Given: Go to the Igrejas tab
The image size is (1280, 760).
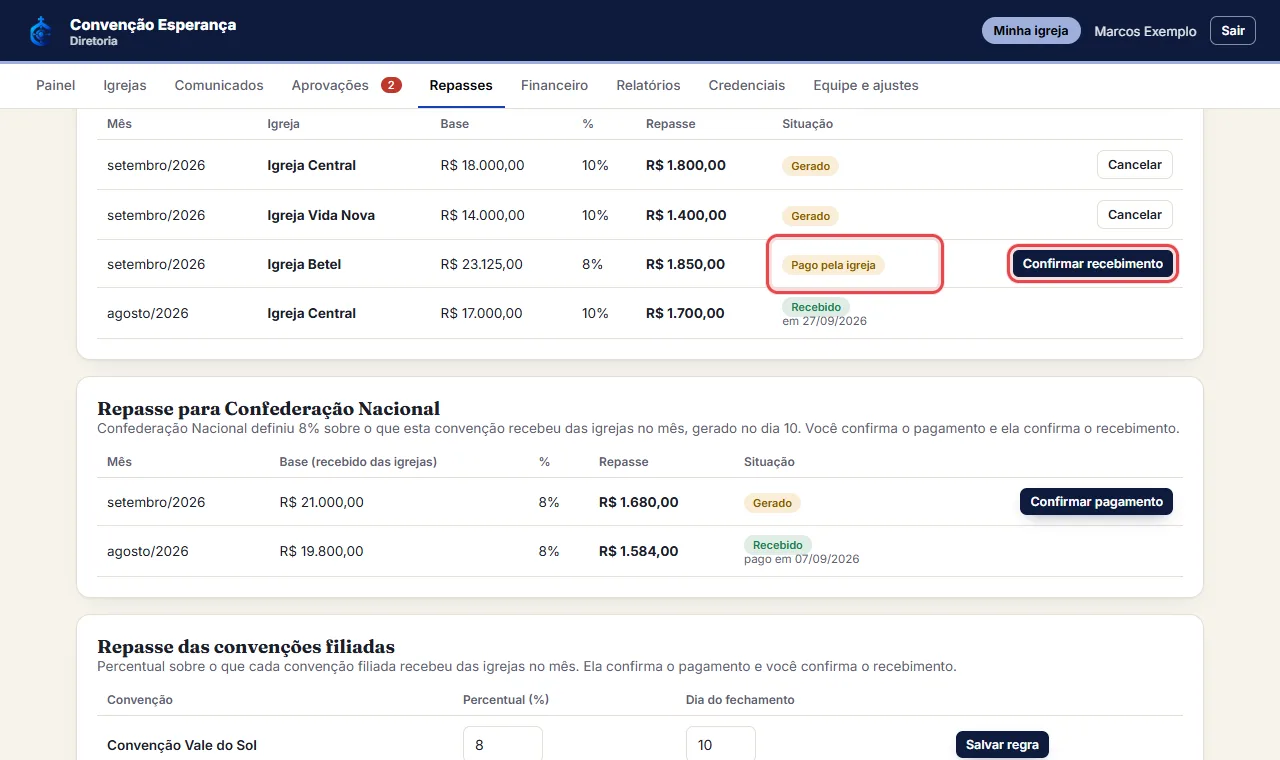Looking at the screenshot, I should click(x=125, y=85).
